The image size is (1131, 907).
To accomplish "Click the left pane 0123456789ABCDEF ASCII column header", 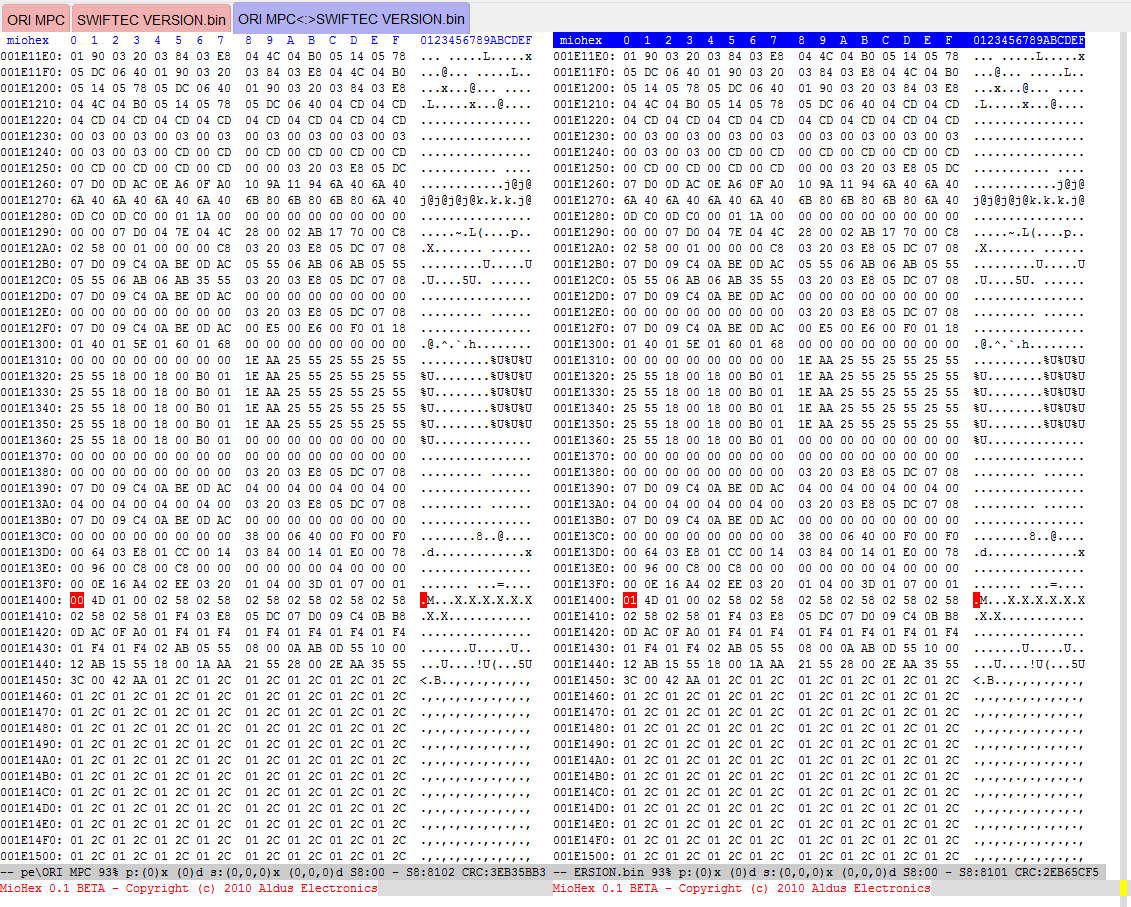I will (476, 40).
